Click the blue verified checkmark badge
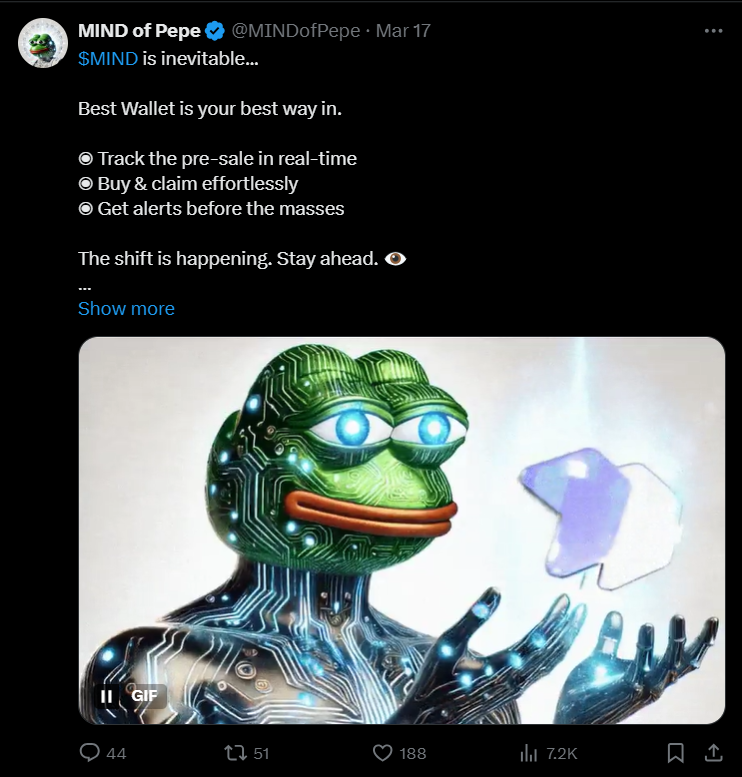Viewport: 742px width, 777px height. pyautogui.click(x=215, y=31)
